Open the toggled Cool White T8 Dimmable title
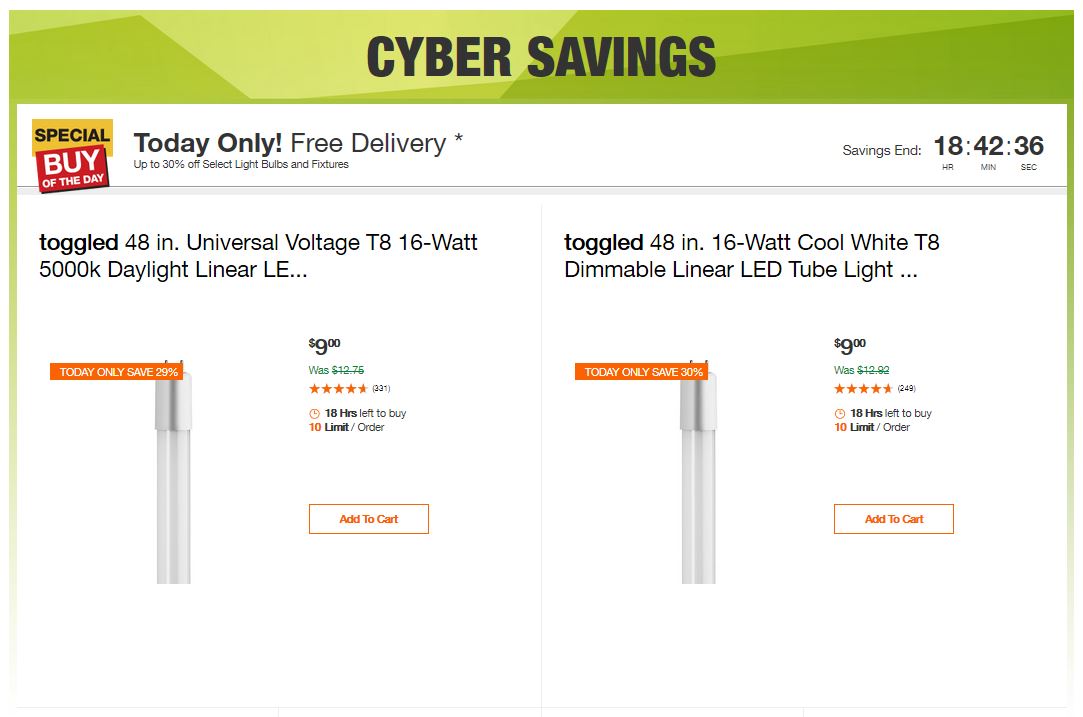This screenshot has height=717, width=1083. coord(751,256)
